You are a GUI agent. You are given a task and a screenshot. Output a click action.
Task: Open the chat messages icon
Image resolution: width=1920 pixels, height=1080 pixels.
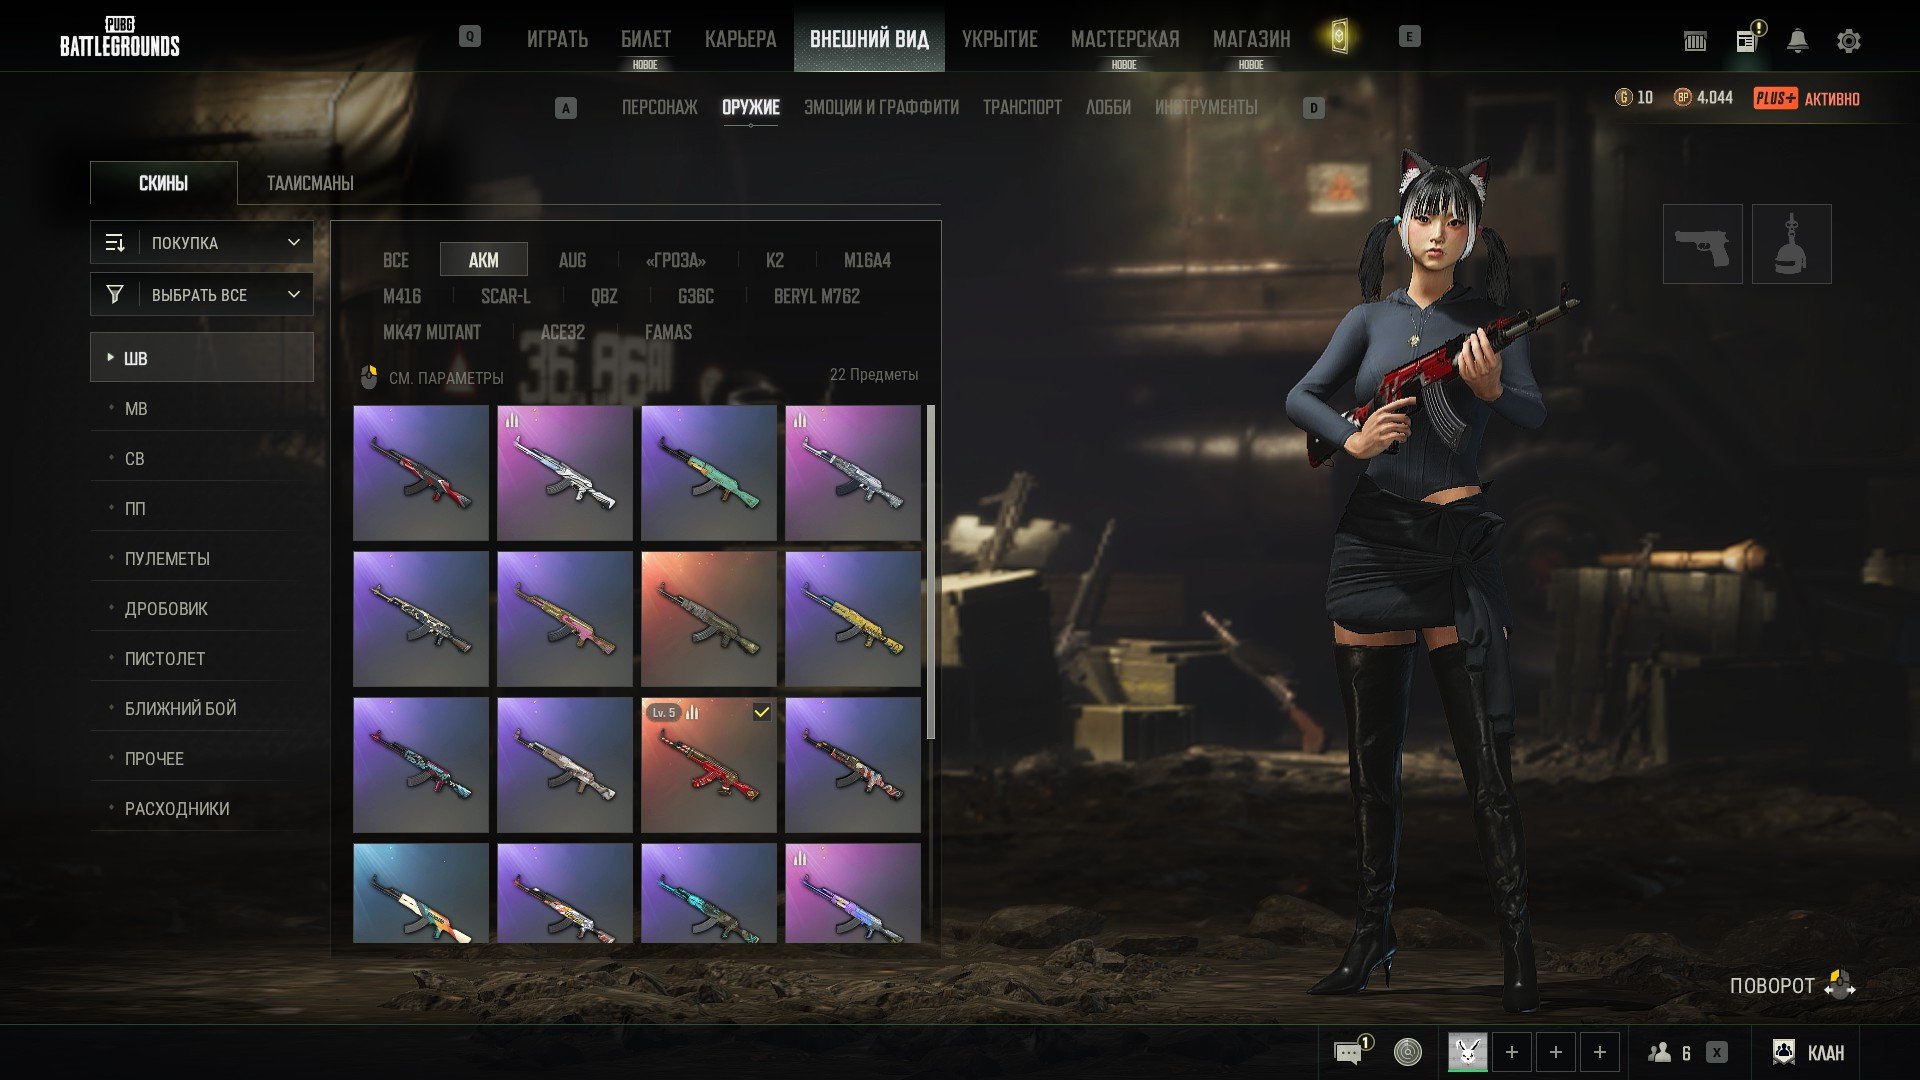pyautogui.click(x=1348, y=1052)
